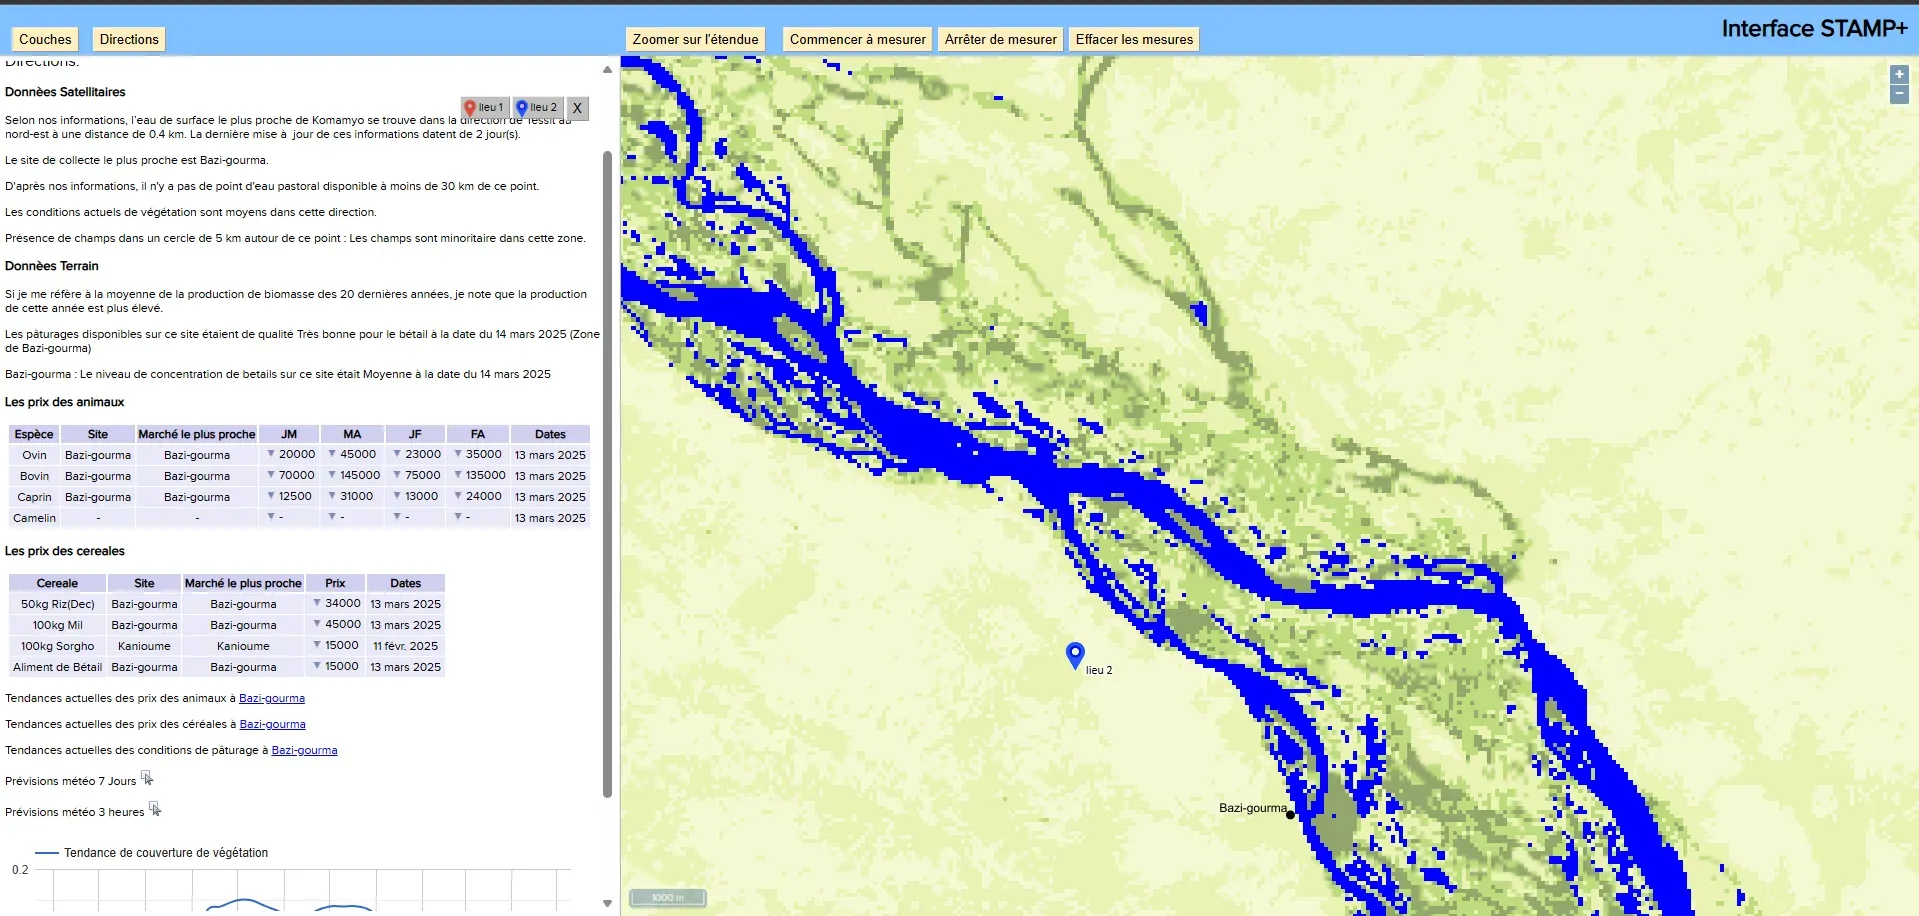
Task: Click trend arrow for 50kg Riz(Dec) price 34000
Action: coord(317,603)
